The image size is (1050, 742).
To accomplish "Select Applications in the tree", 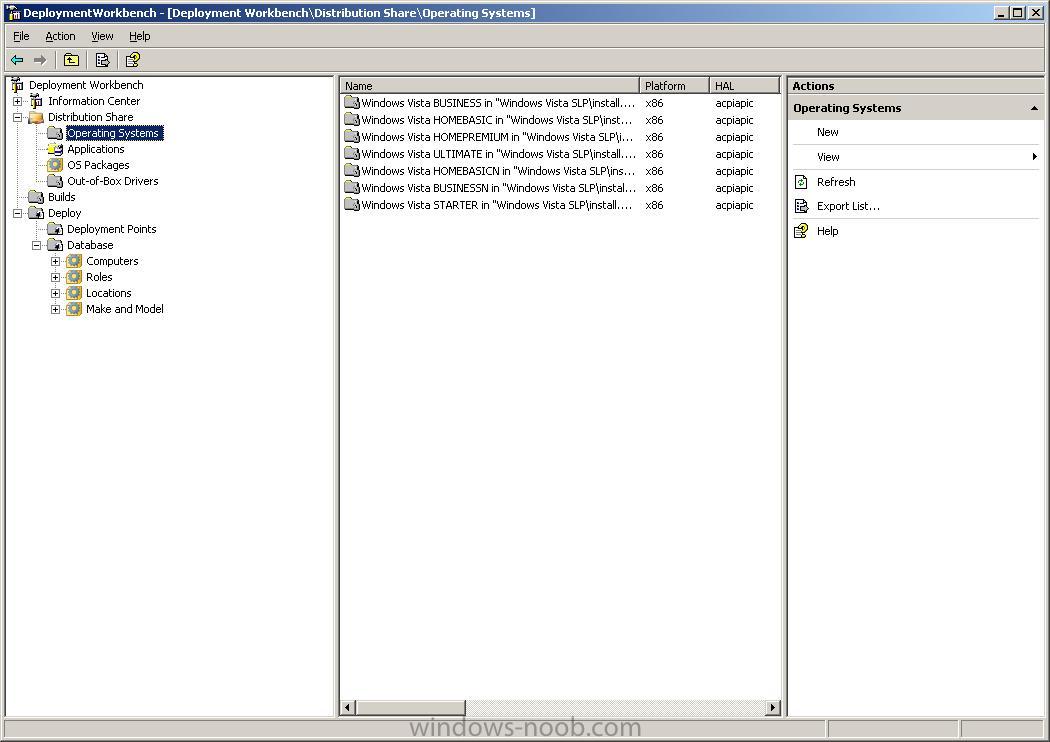I will [96, 149].
